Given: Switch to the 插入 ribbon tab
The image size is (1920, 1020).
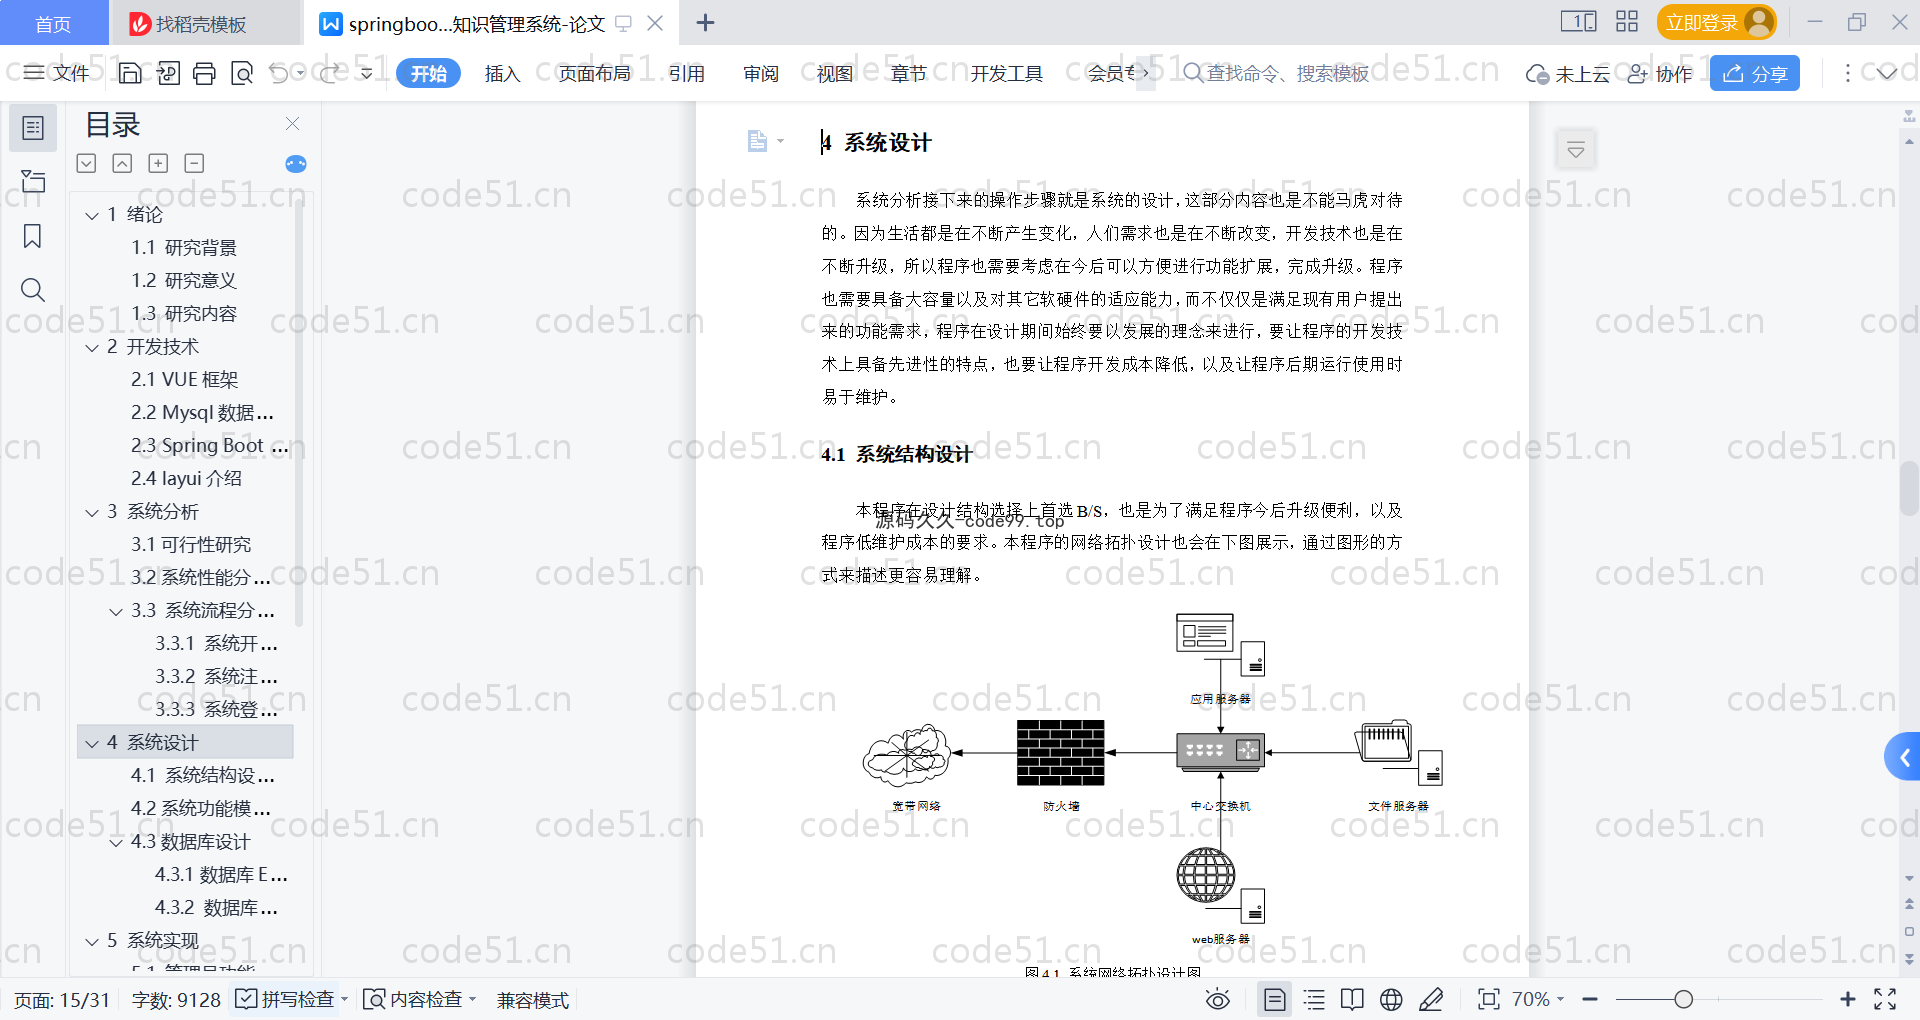Looking at the screenshot, I should pyautogui.click(x=502, y=73).
